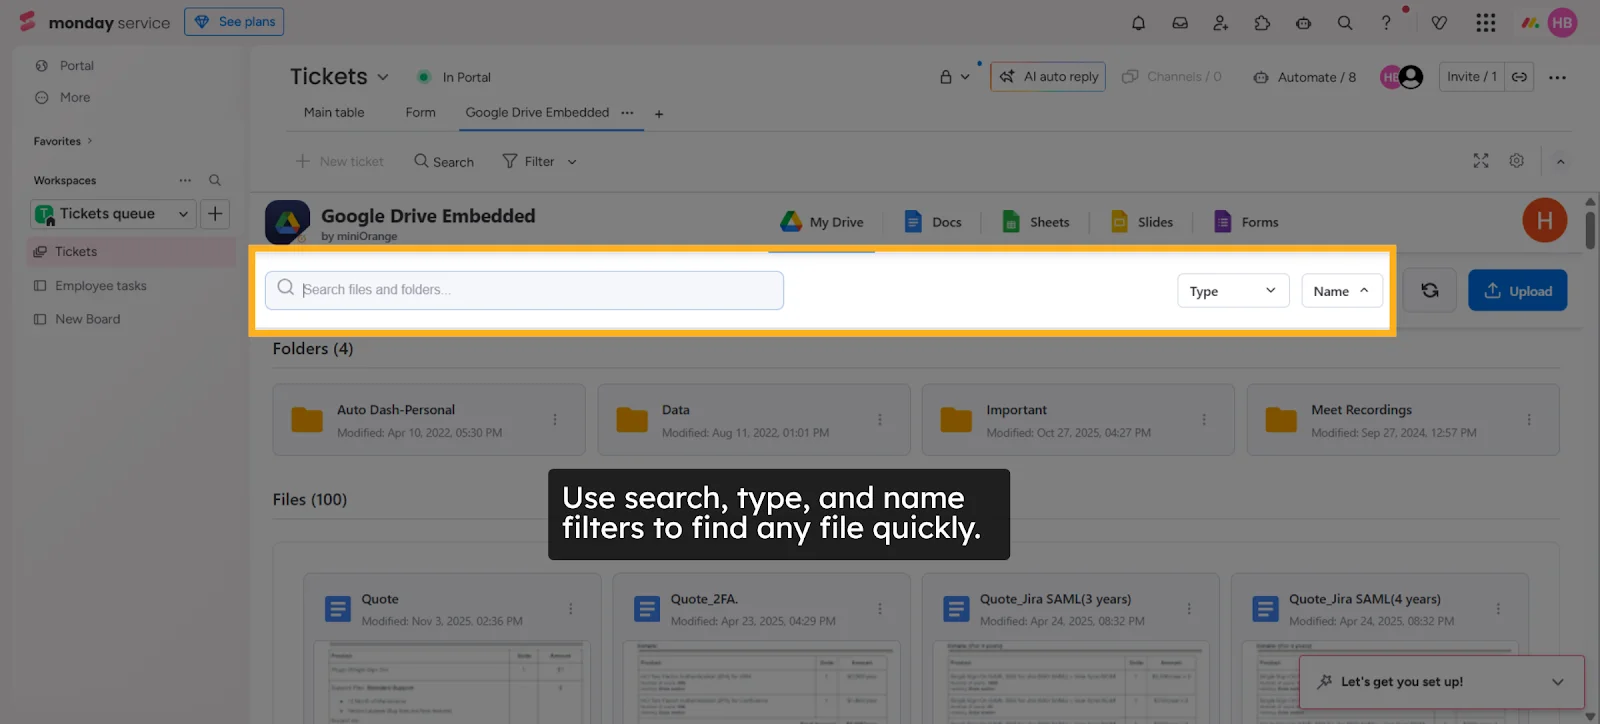The width and height of the screenshot is (1600, 724).
Task: Open options for the Data folder
Action: pos(880,420)
